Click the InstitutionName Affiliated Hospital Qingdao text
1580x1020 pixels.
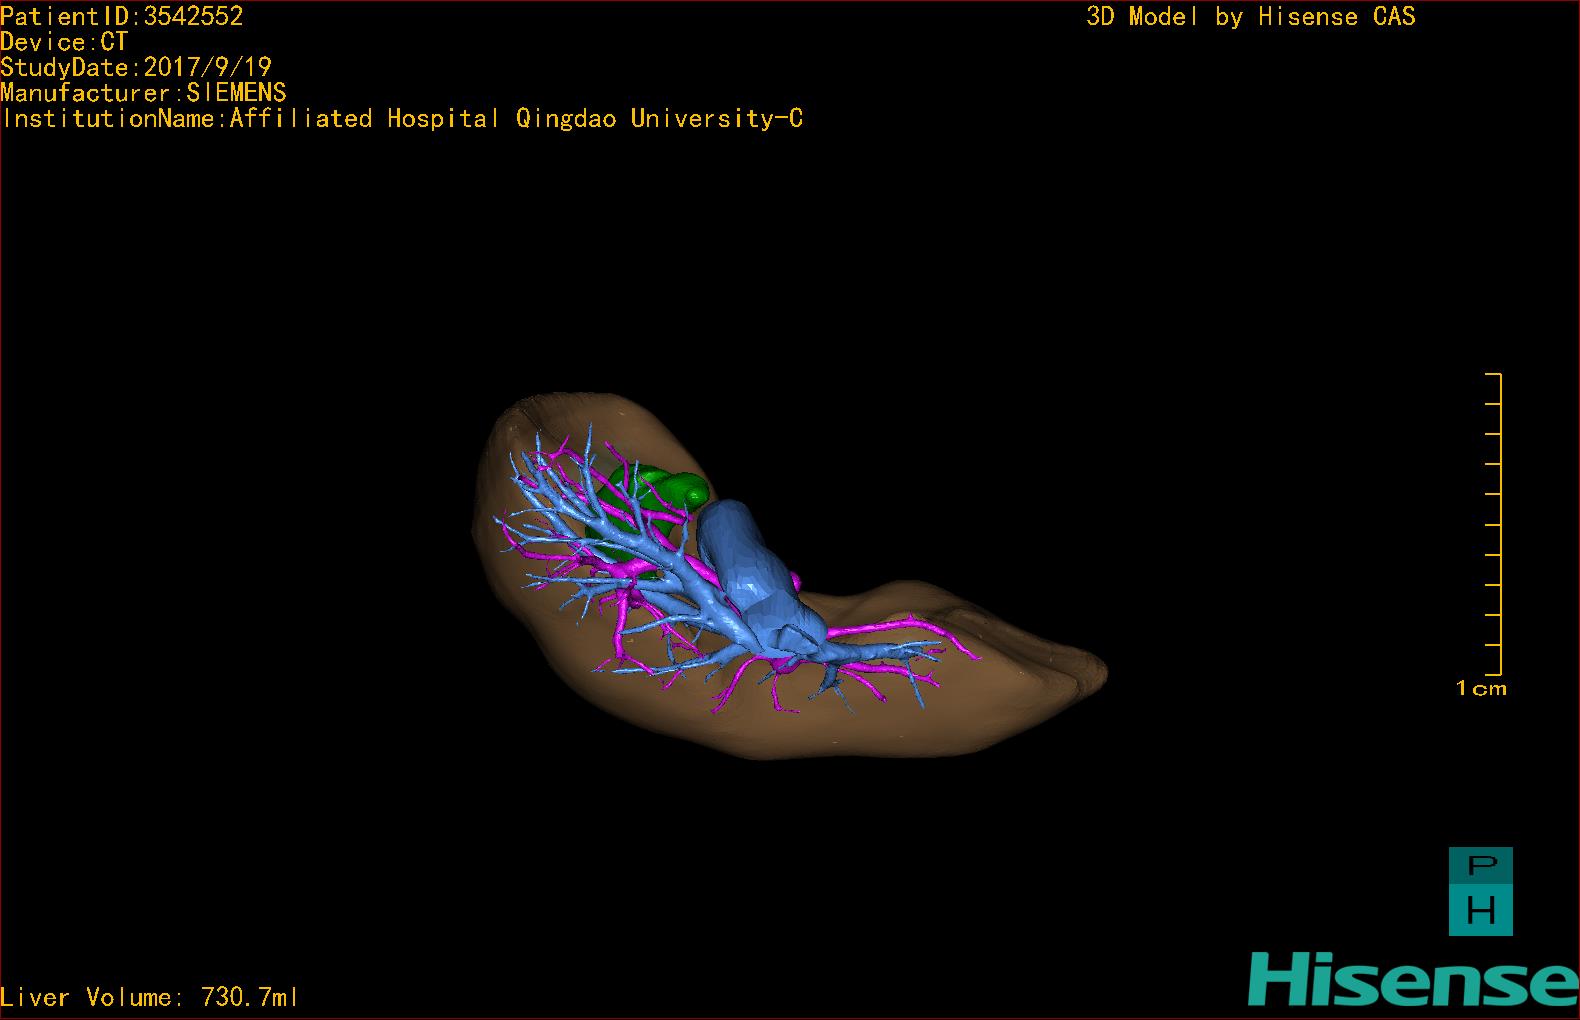click(402, 118)
